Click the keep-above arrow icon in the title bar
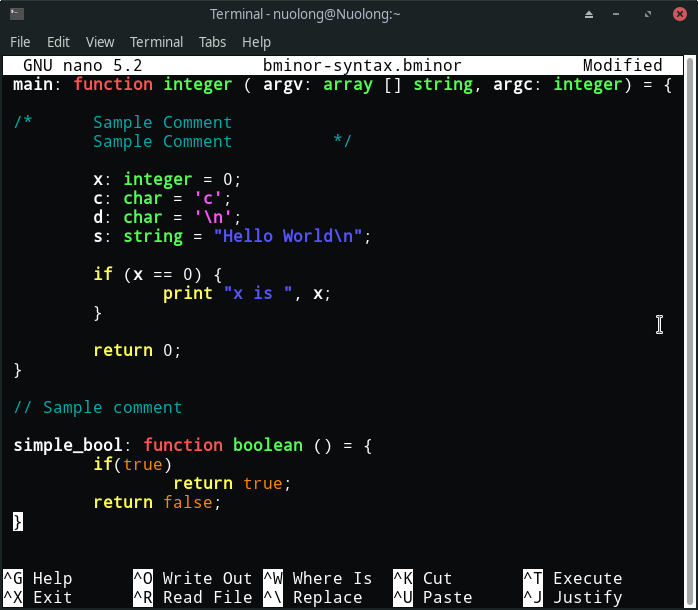 (x=588, y=14)
